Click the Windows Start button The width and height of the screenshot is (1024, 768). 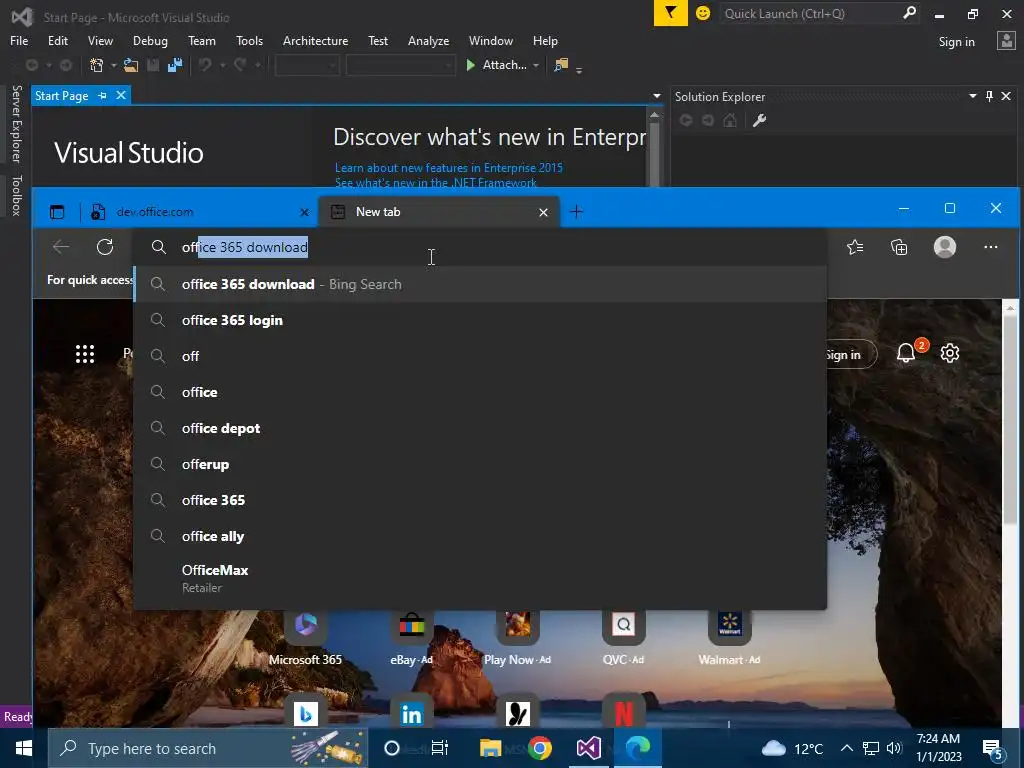tap(24, 748)
